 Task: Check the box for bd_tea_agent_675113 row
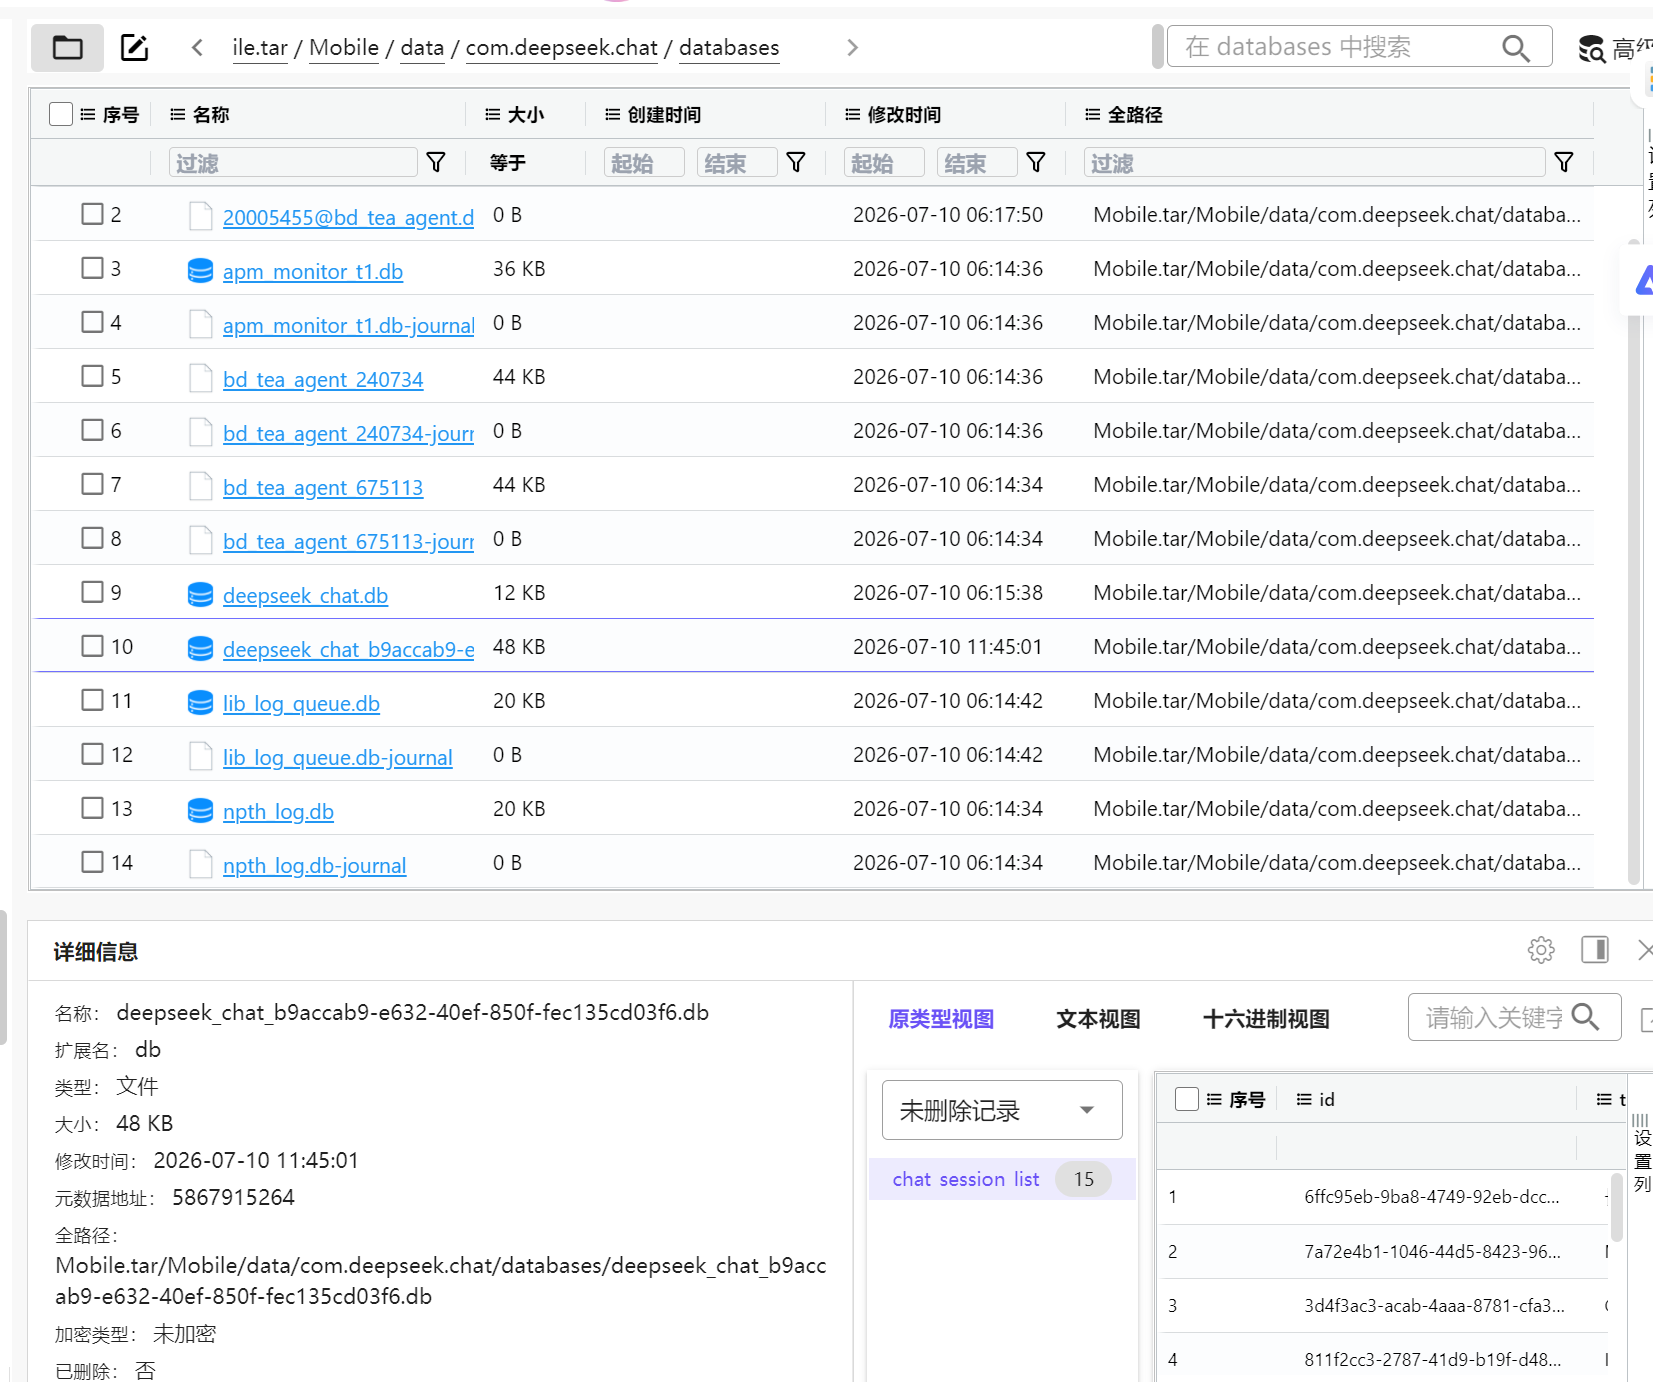[x=92, y=484]
